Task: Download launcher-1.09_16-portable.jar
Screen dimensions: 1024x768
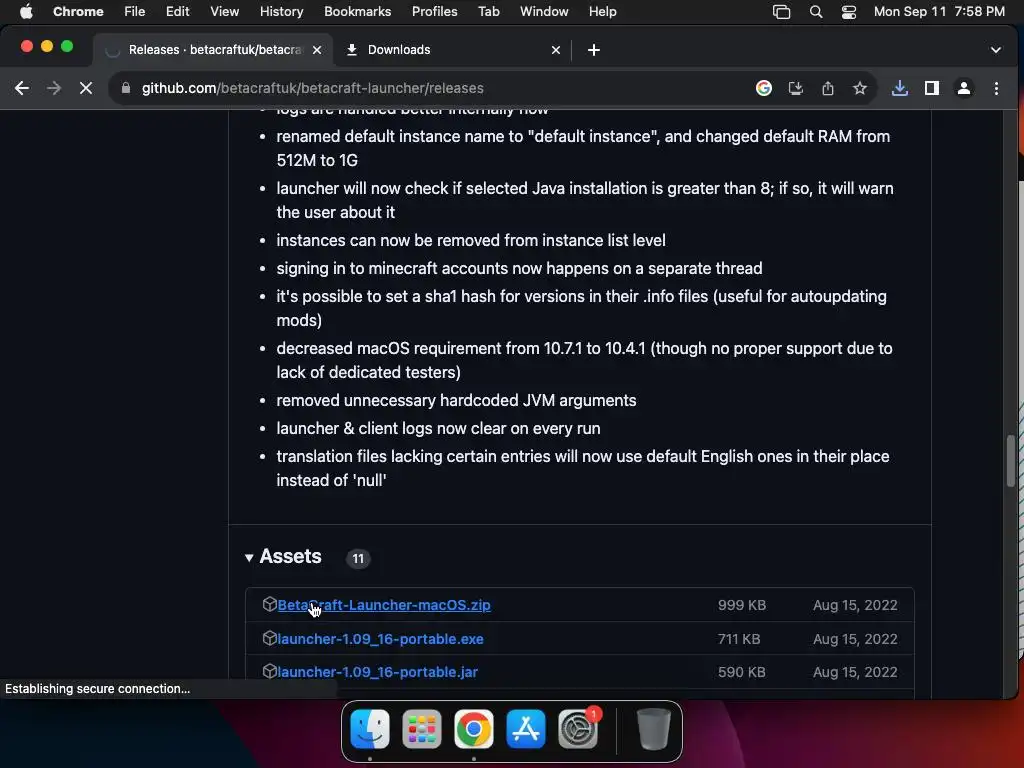Action: 377,672
